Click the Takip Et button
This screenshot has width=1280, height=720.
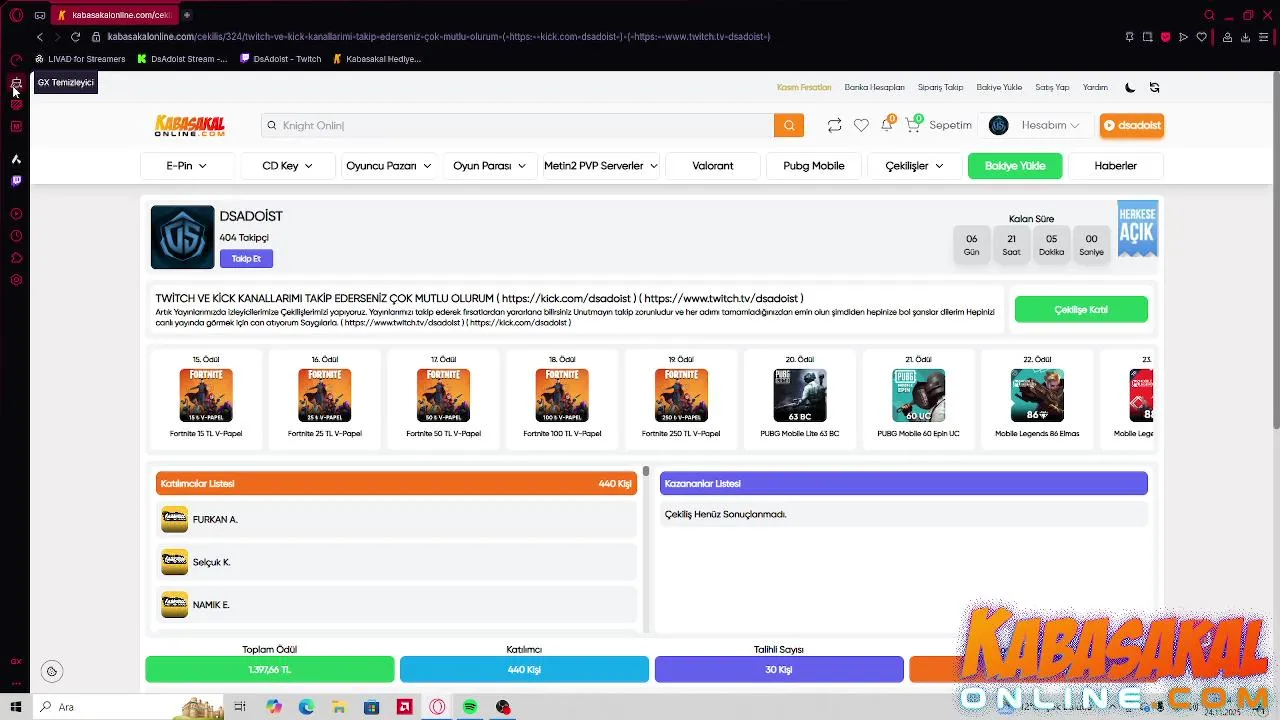pyautogui.click(x=246, y=259)
